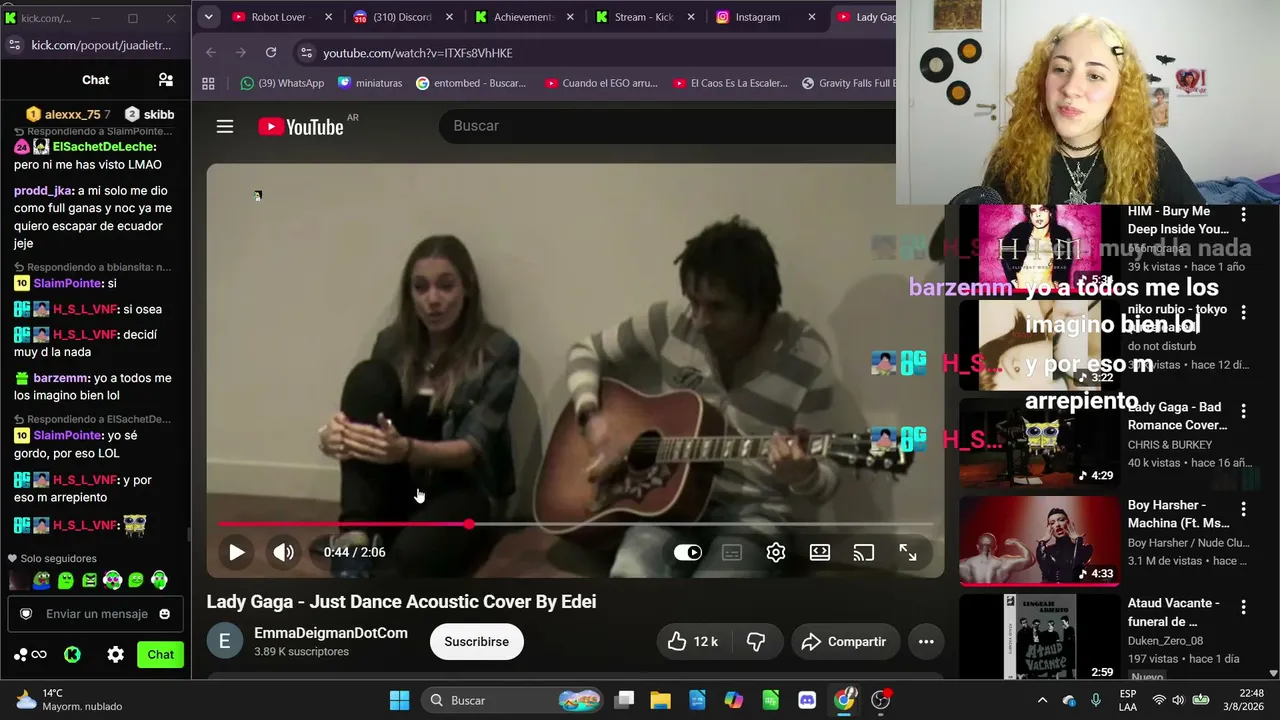Share video with Compartir button
The width and height of the screenshot is (1280, 720).
(845, 641)
